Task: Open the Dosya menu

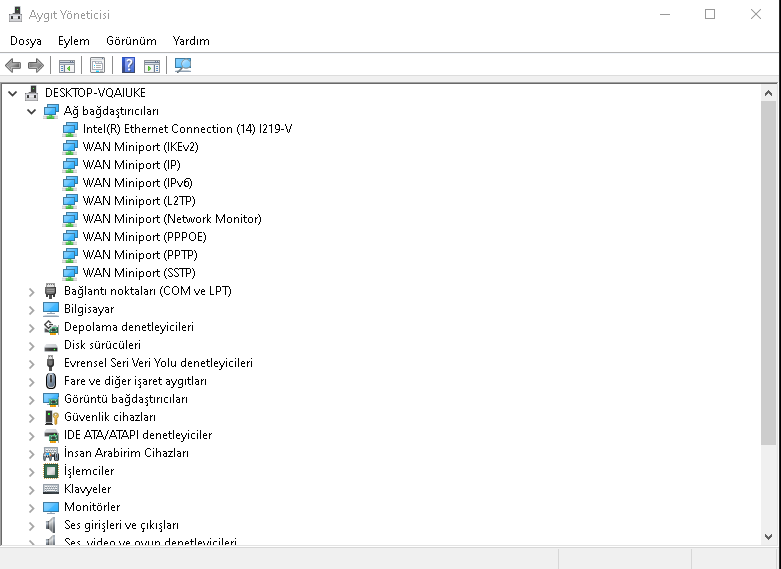Action: 26,41
